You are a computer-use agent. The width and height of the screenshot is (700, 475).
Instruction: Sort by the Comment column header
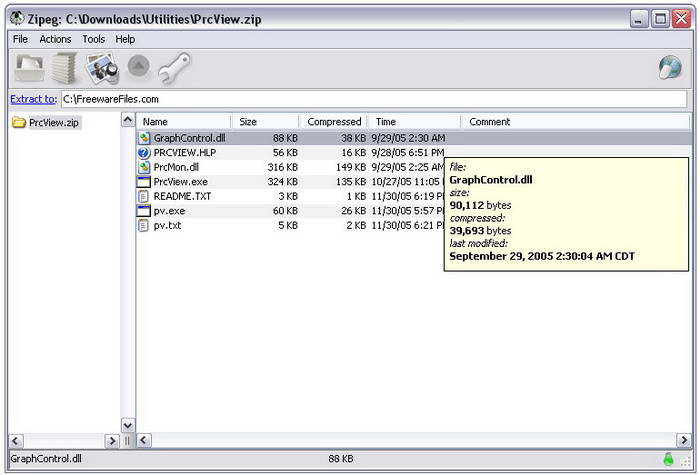click(x=576, y=121)
